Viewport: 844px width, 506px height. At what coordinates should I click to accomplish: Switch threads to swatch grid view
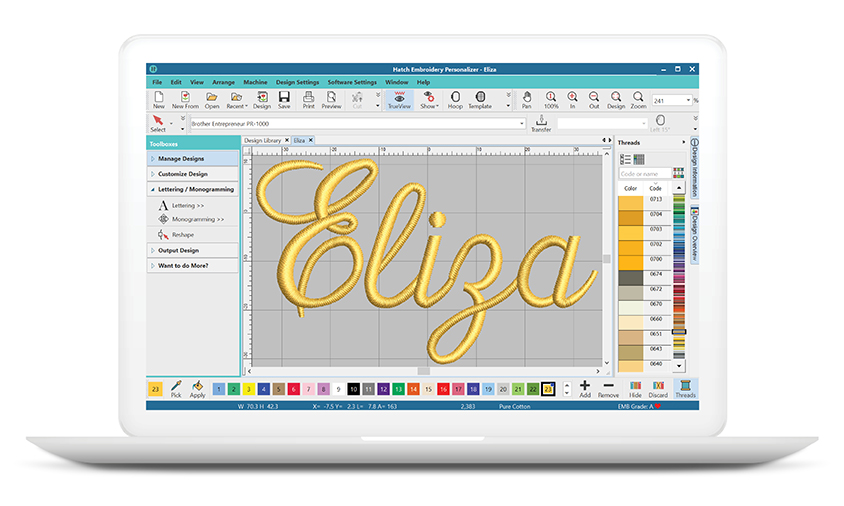tap(639, 159)
